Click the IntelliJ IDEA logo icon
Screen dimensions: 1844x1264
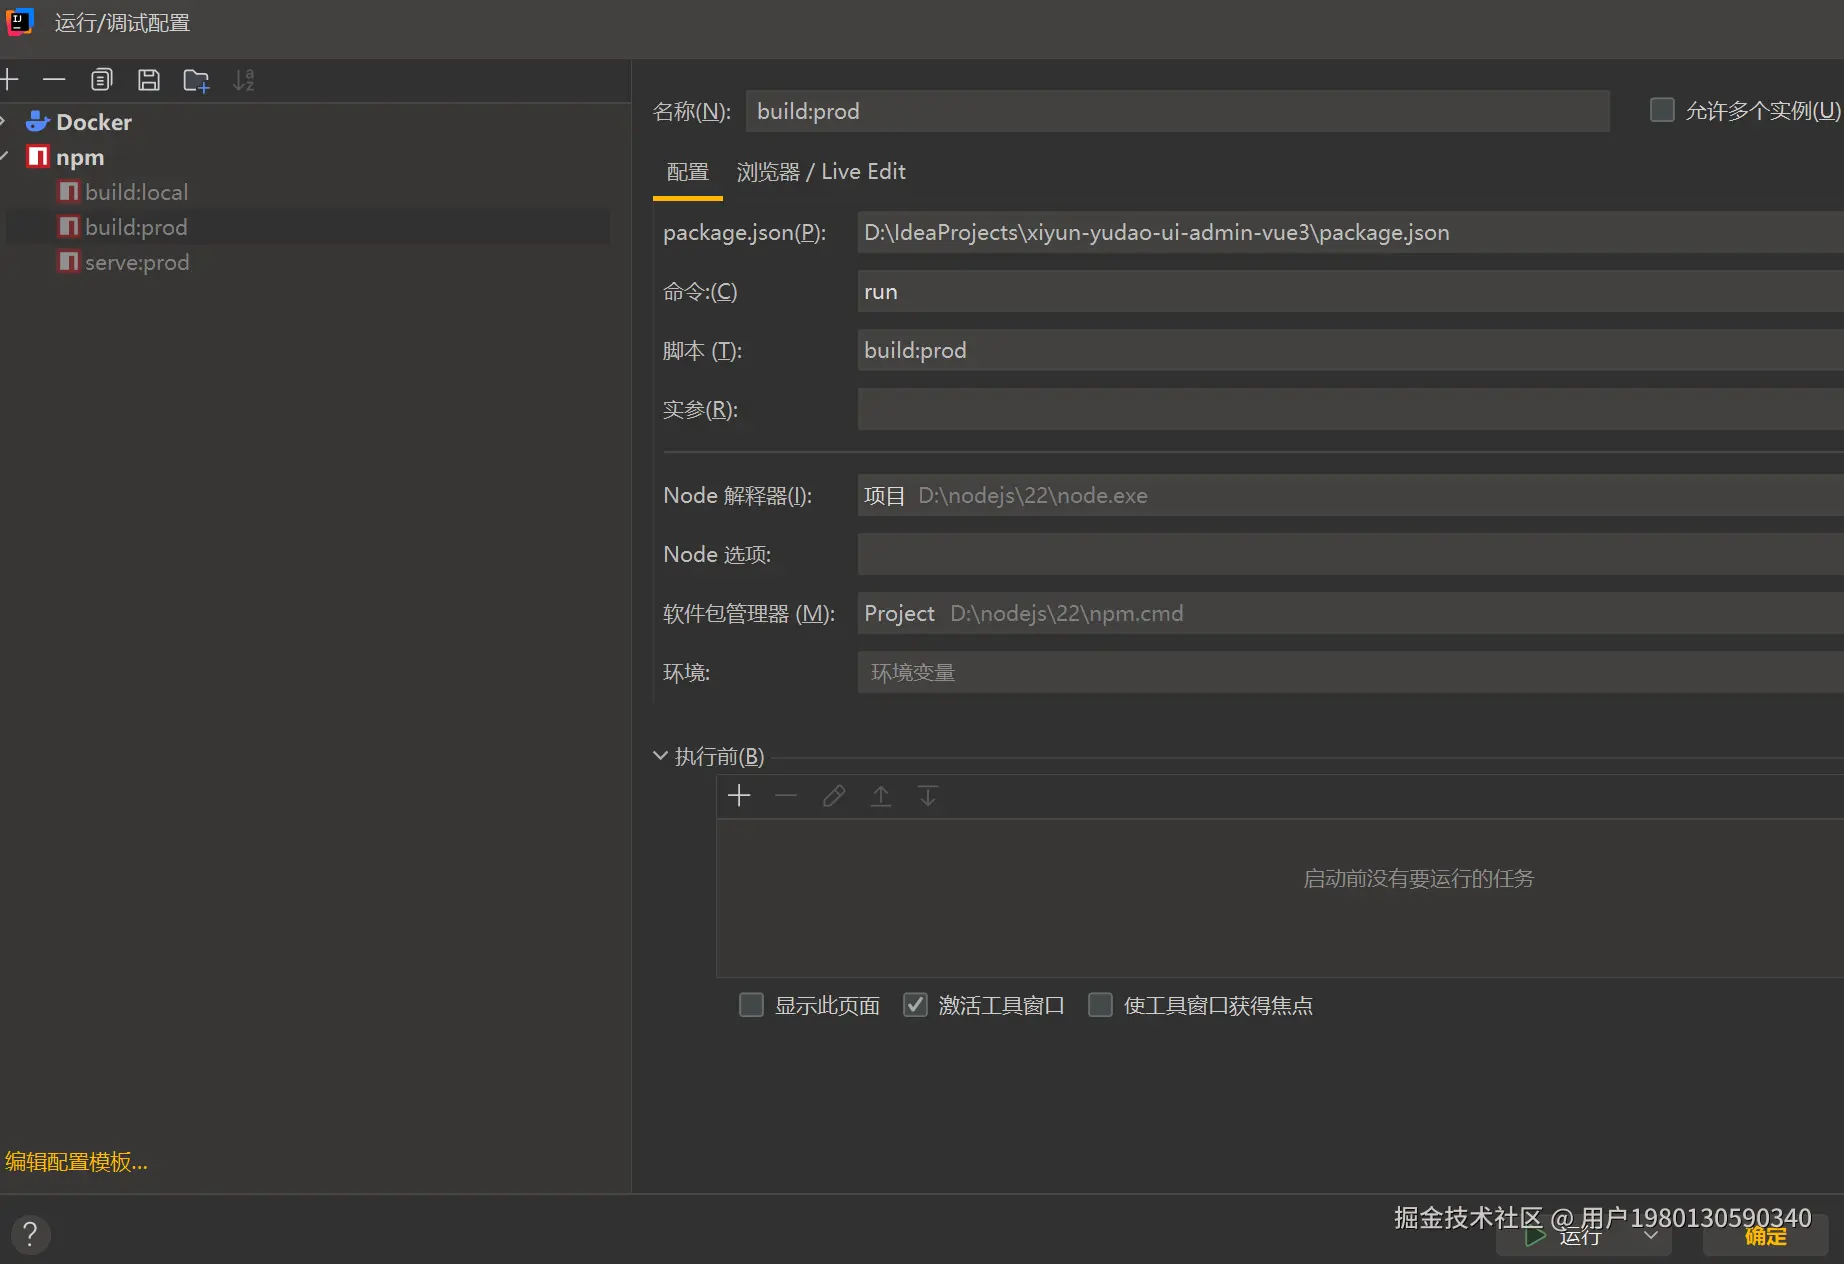pos(20,22)
